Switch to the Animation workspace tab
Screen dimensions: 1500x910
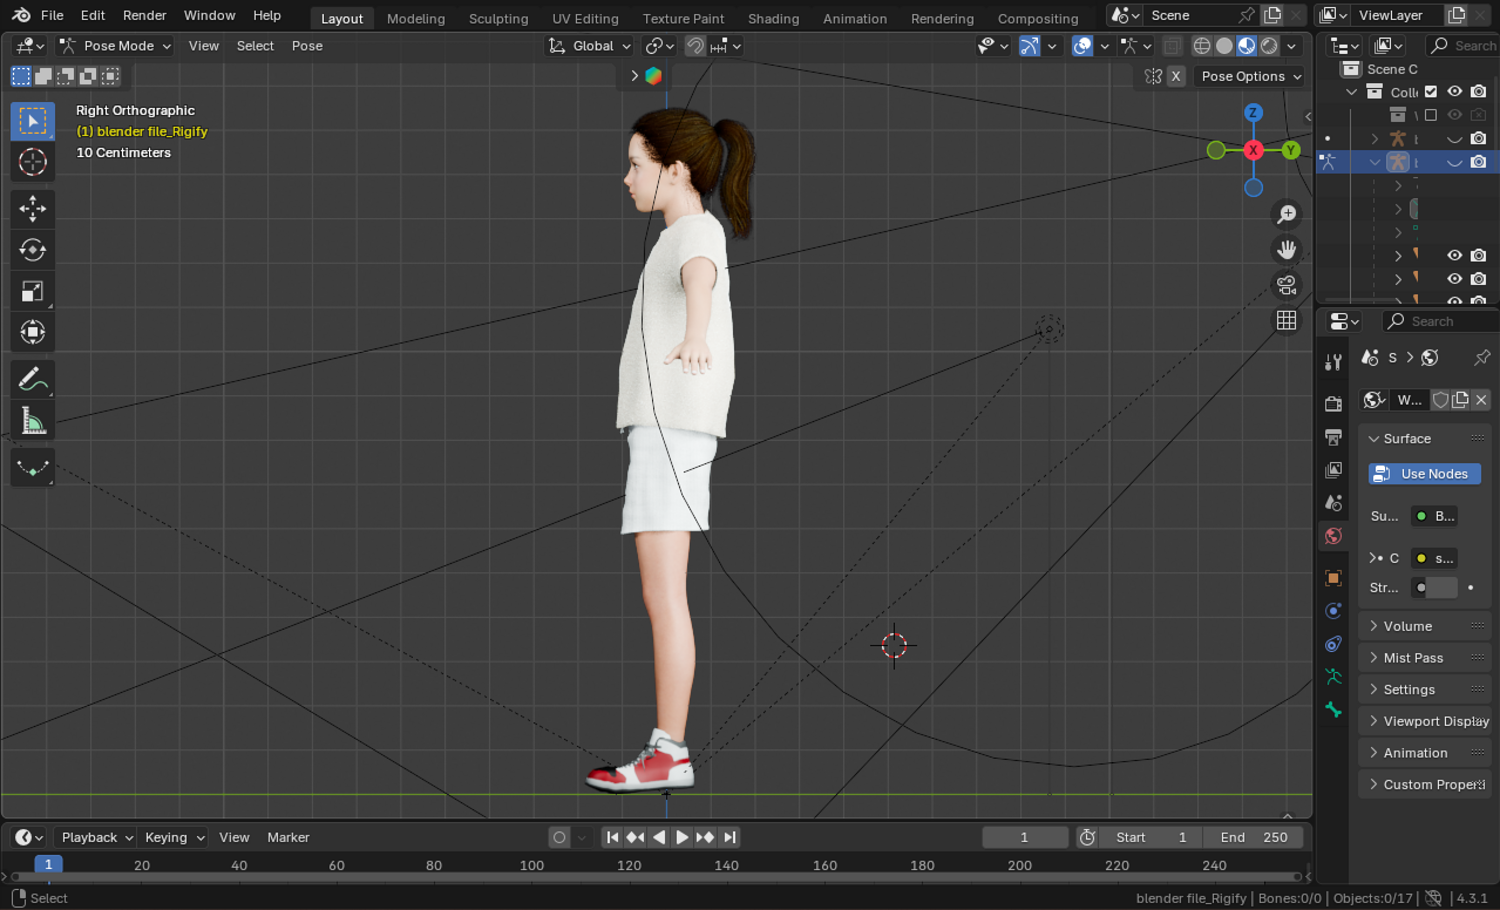coord(855,18)
